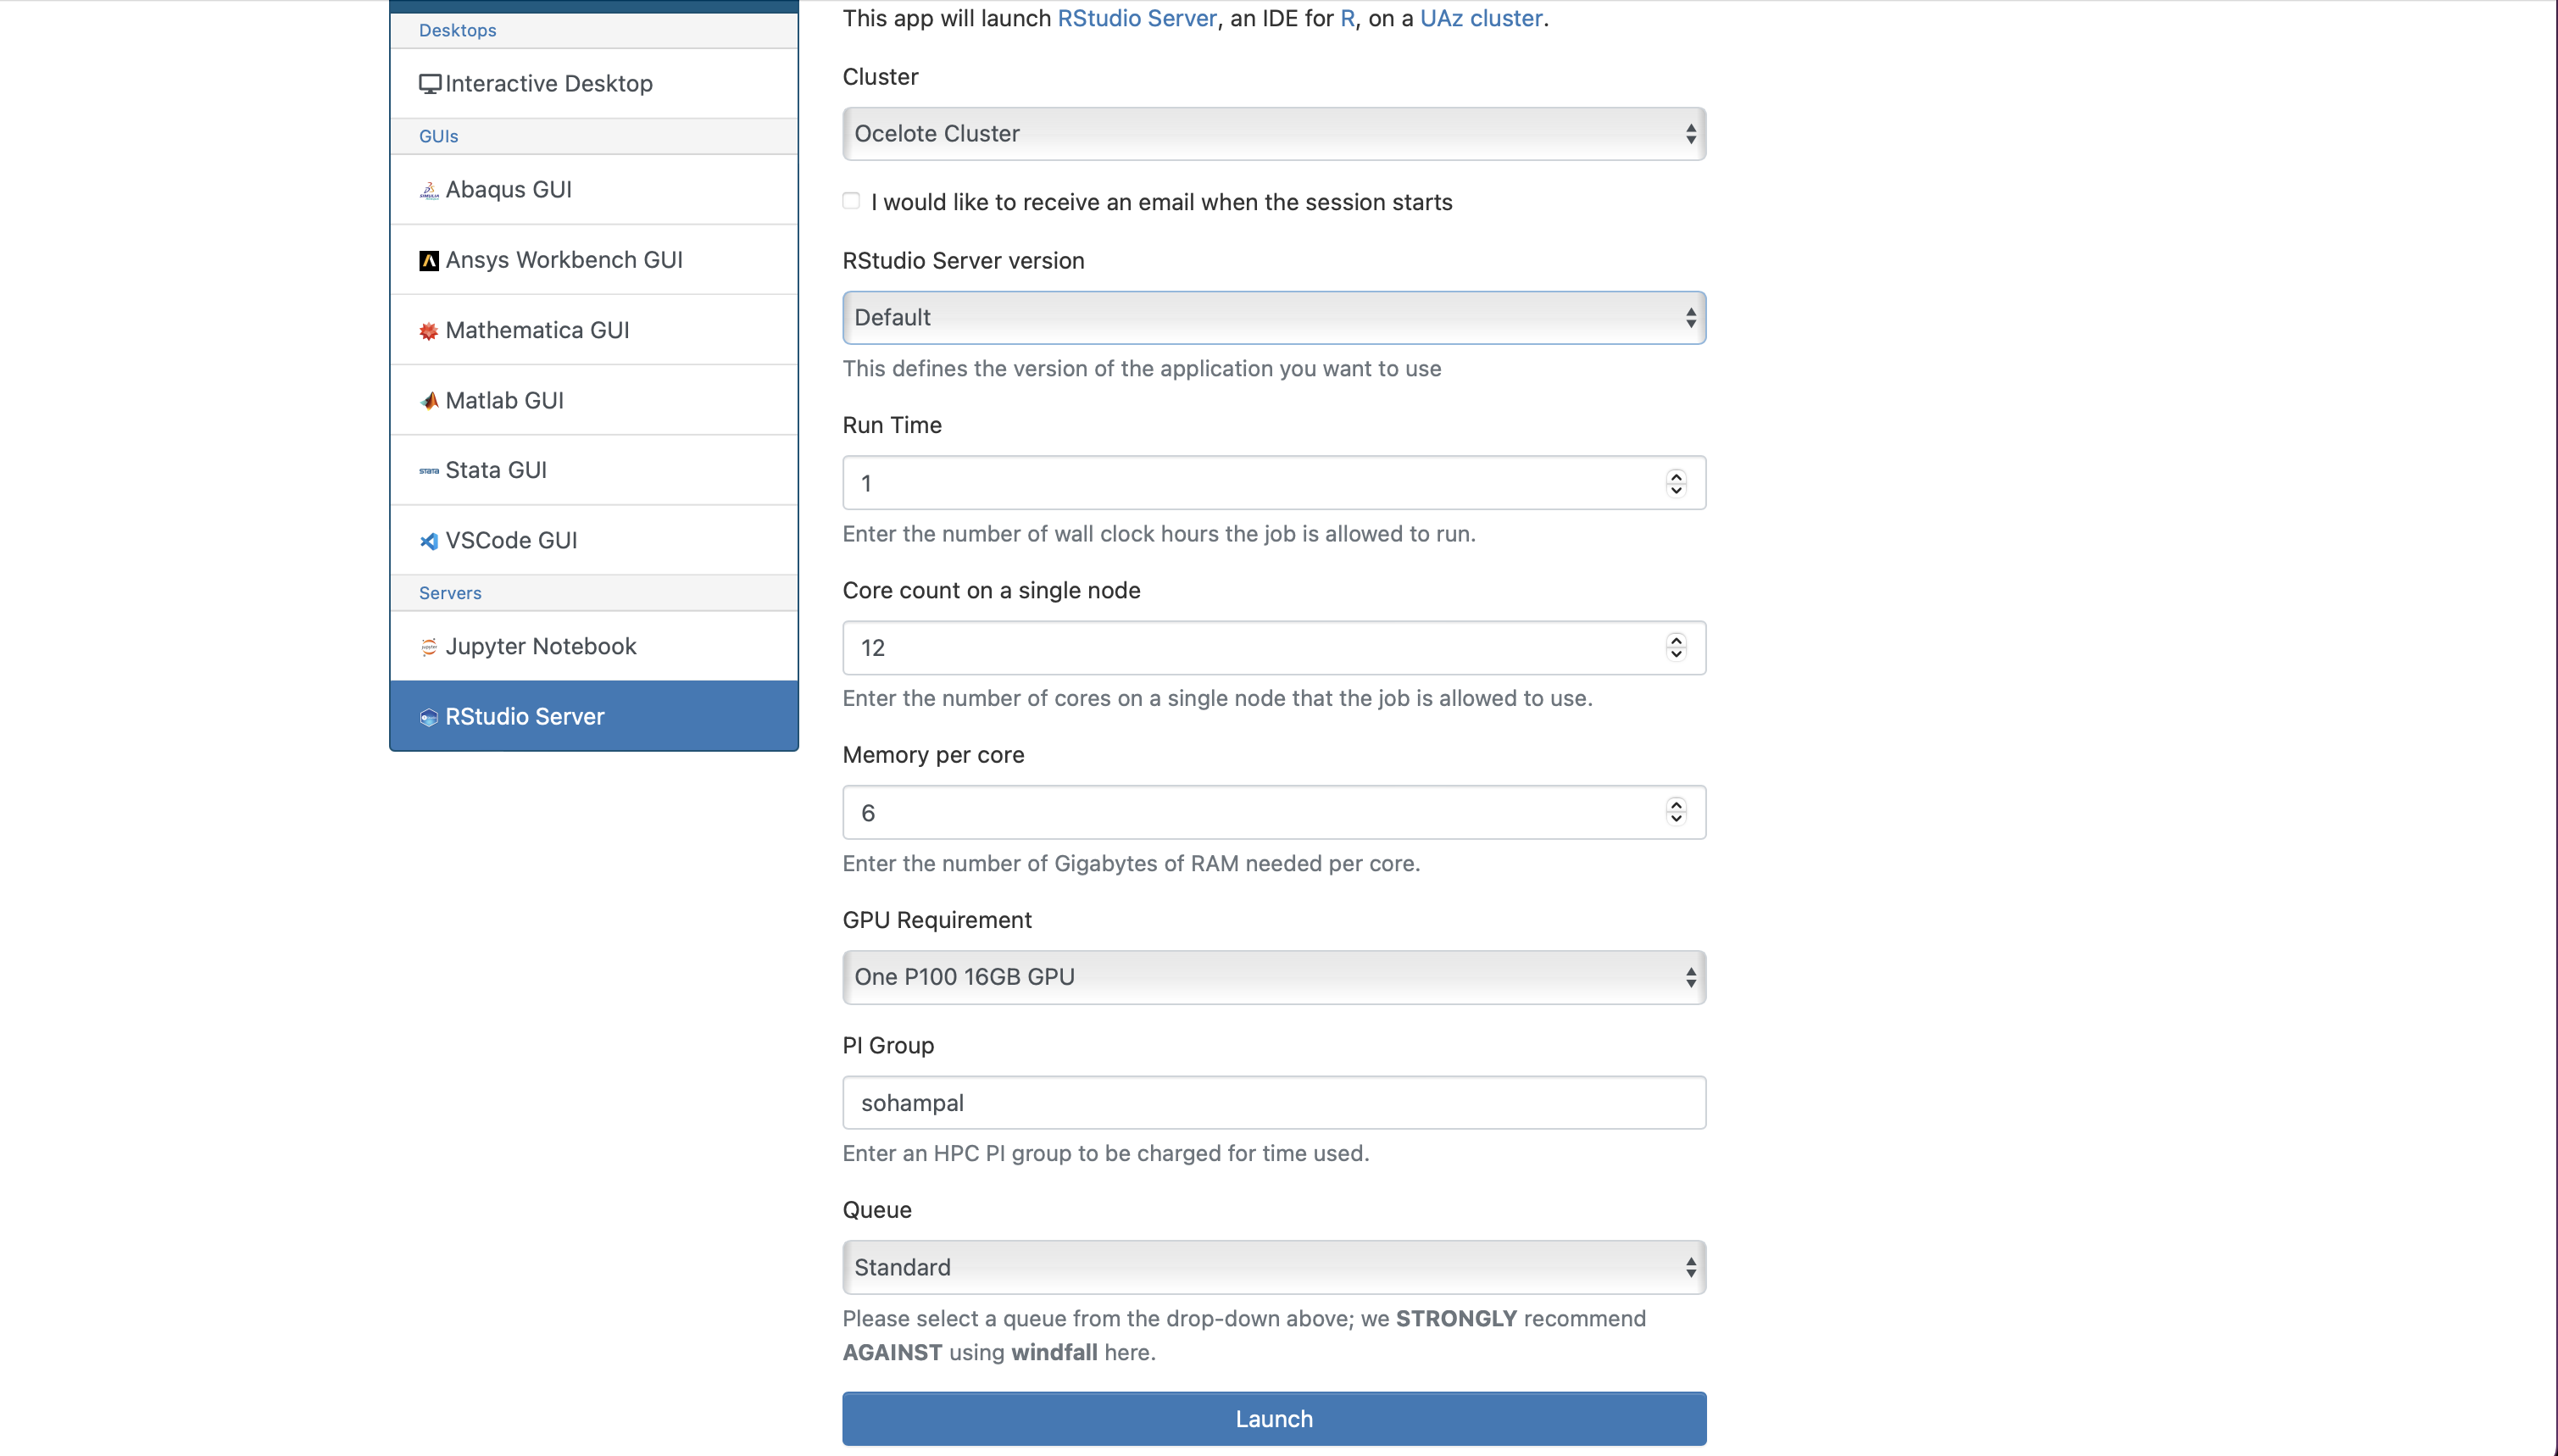Click the Stata logo icon
This screenshot has width=2558, height=1456.
coord(429,471)
